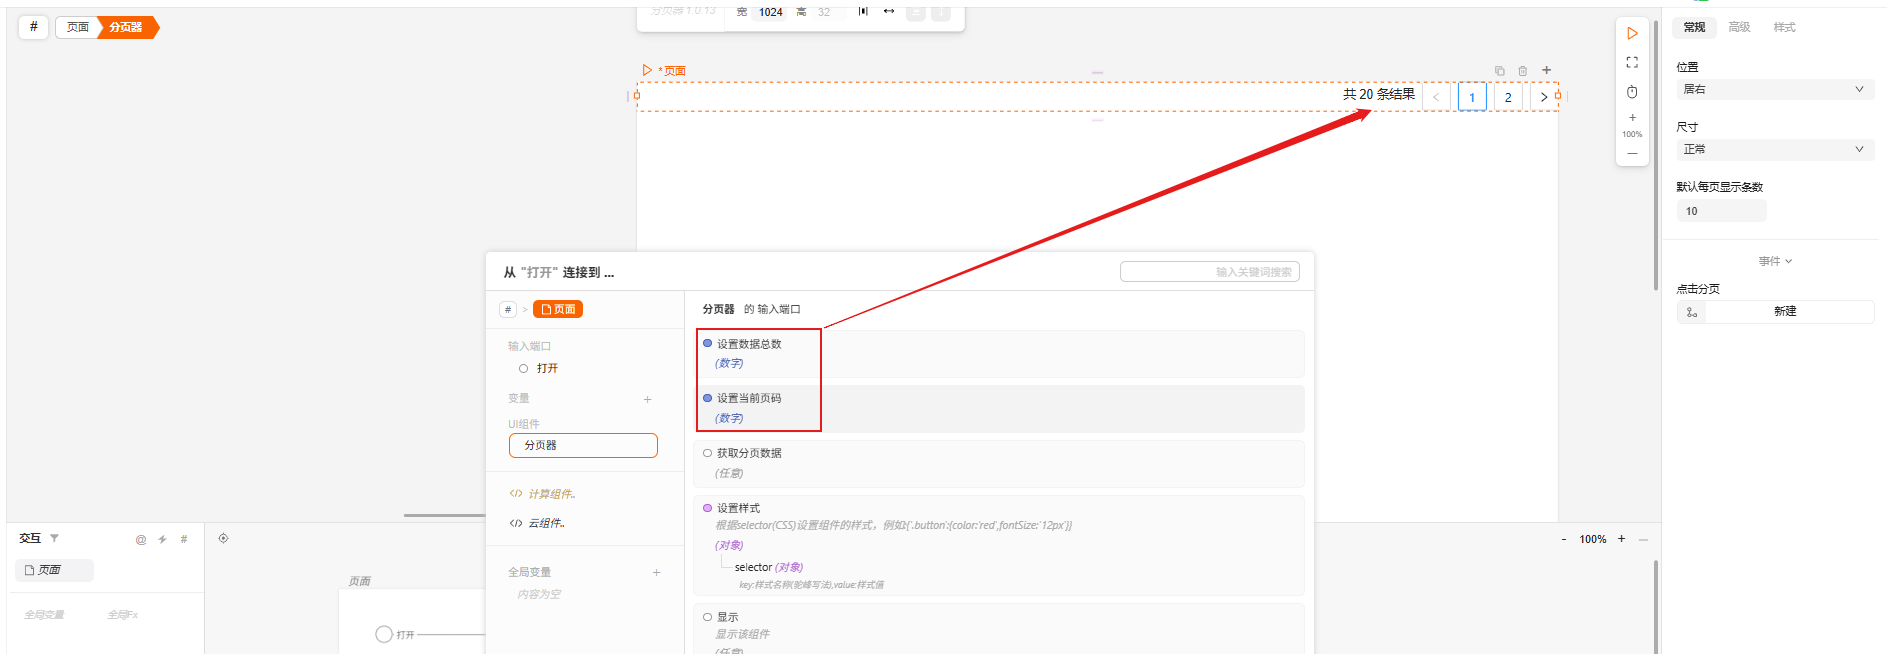Switch to the 高级 tab
The image size is (1887, 654).
click(x=1739, y=27)
